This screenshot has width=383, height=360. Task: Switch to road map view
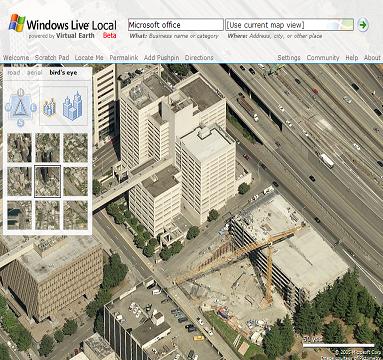(14, 72)
